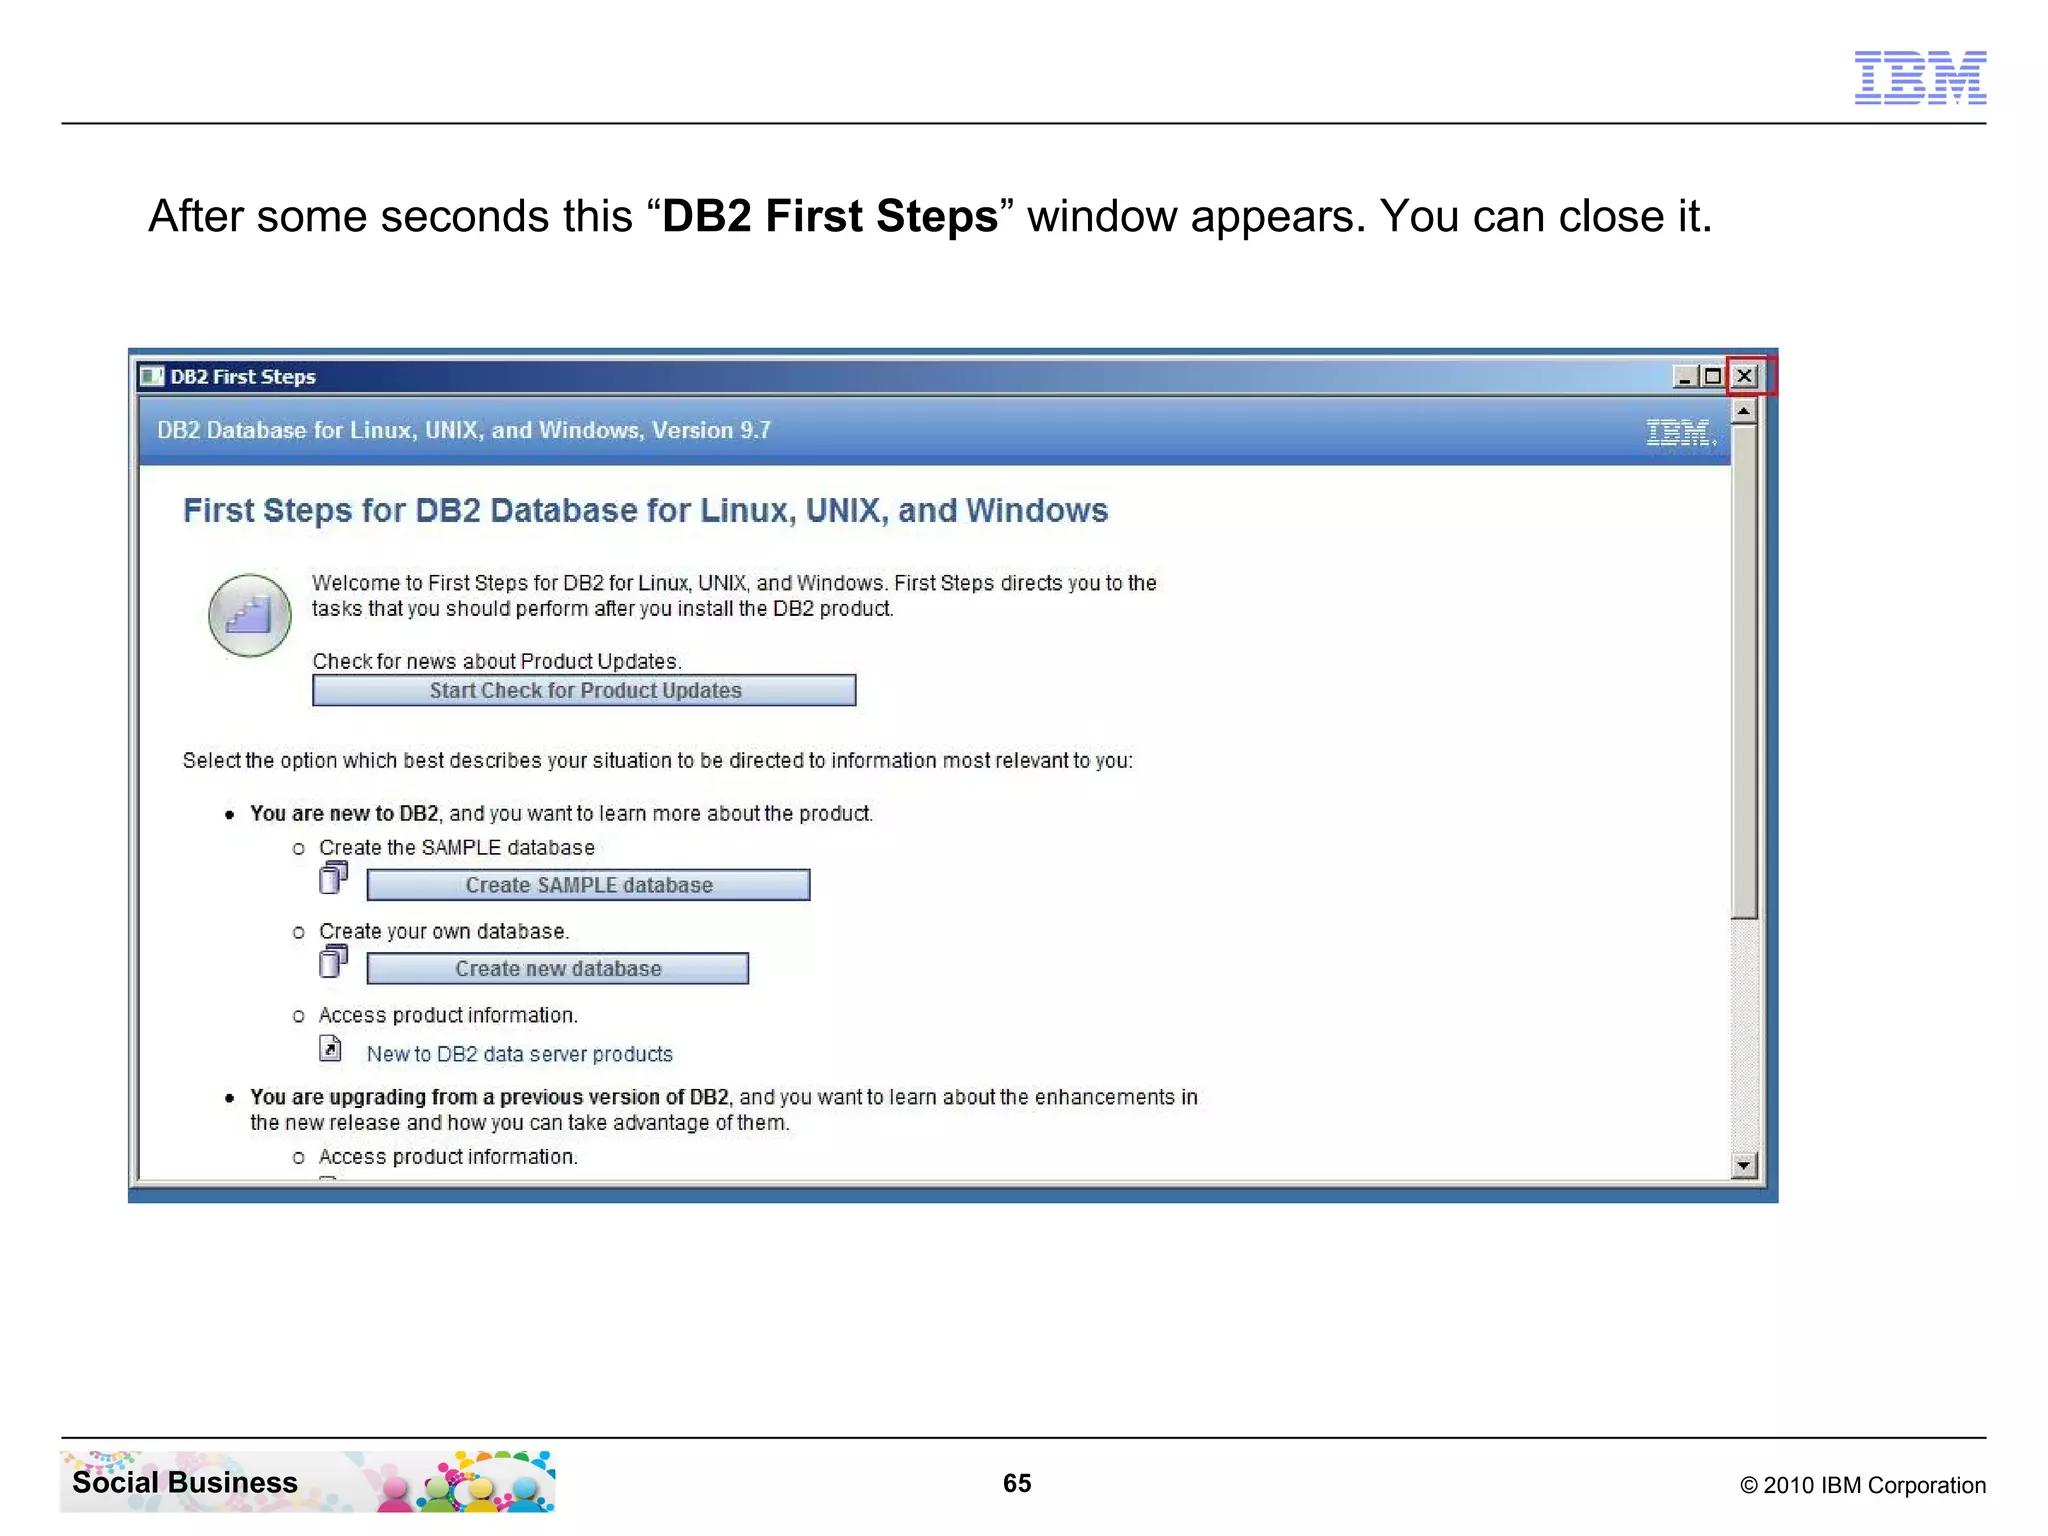The height and width of the screenshot is (1536, 2048).
Task: Click 'Create your own database.' text
Action: [x=444, y=931]
